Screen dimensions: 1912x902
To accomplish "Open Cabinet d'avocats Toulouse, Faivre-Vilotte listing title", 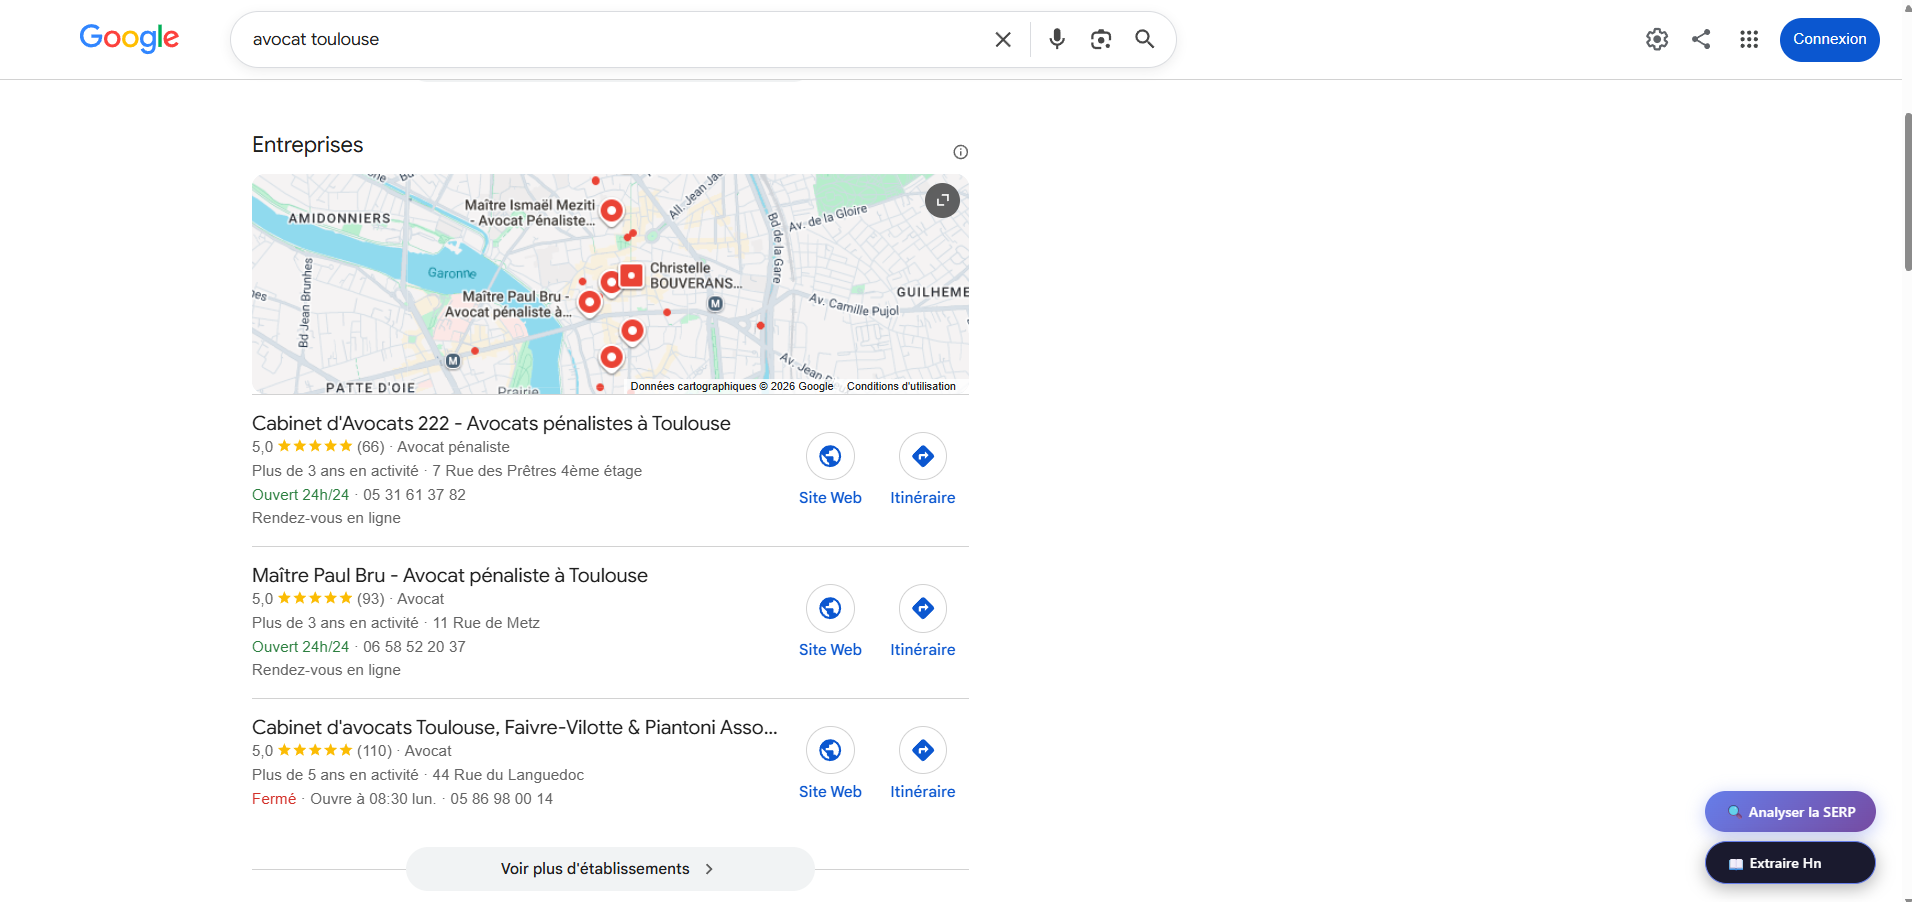I will coord(515,727).
